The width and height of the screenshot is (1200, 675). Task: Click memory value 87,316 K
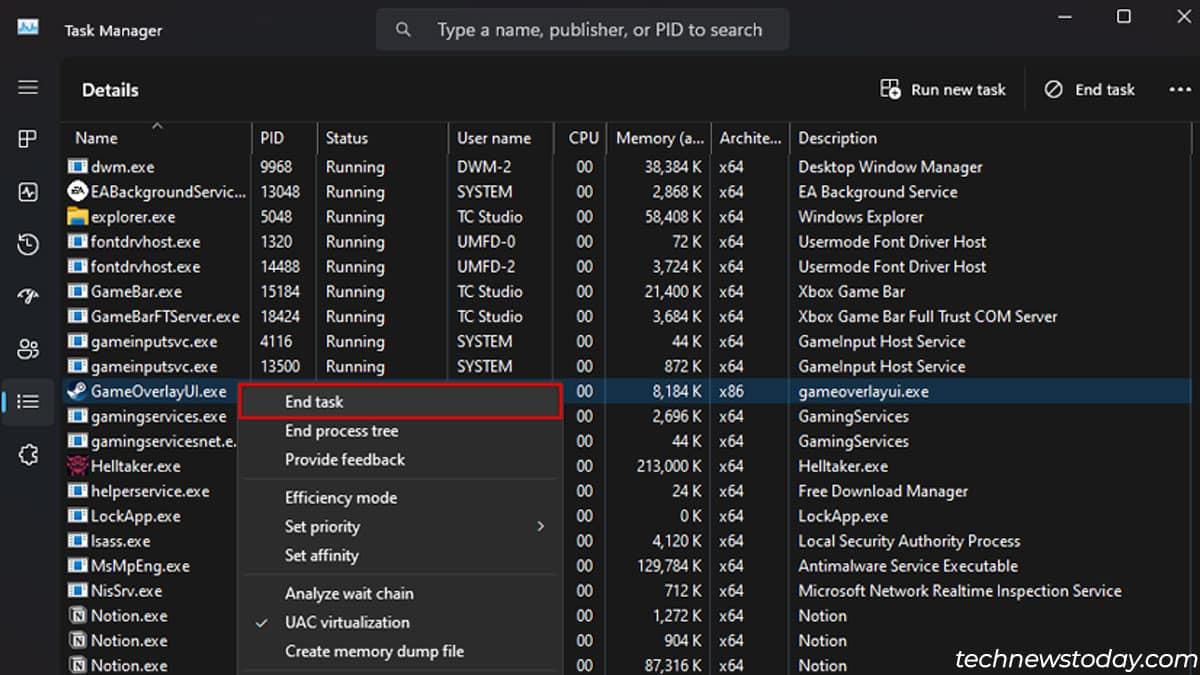pyautogui.click(x=673, y=666)
